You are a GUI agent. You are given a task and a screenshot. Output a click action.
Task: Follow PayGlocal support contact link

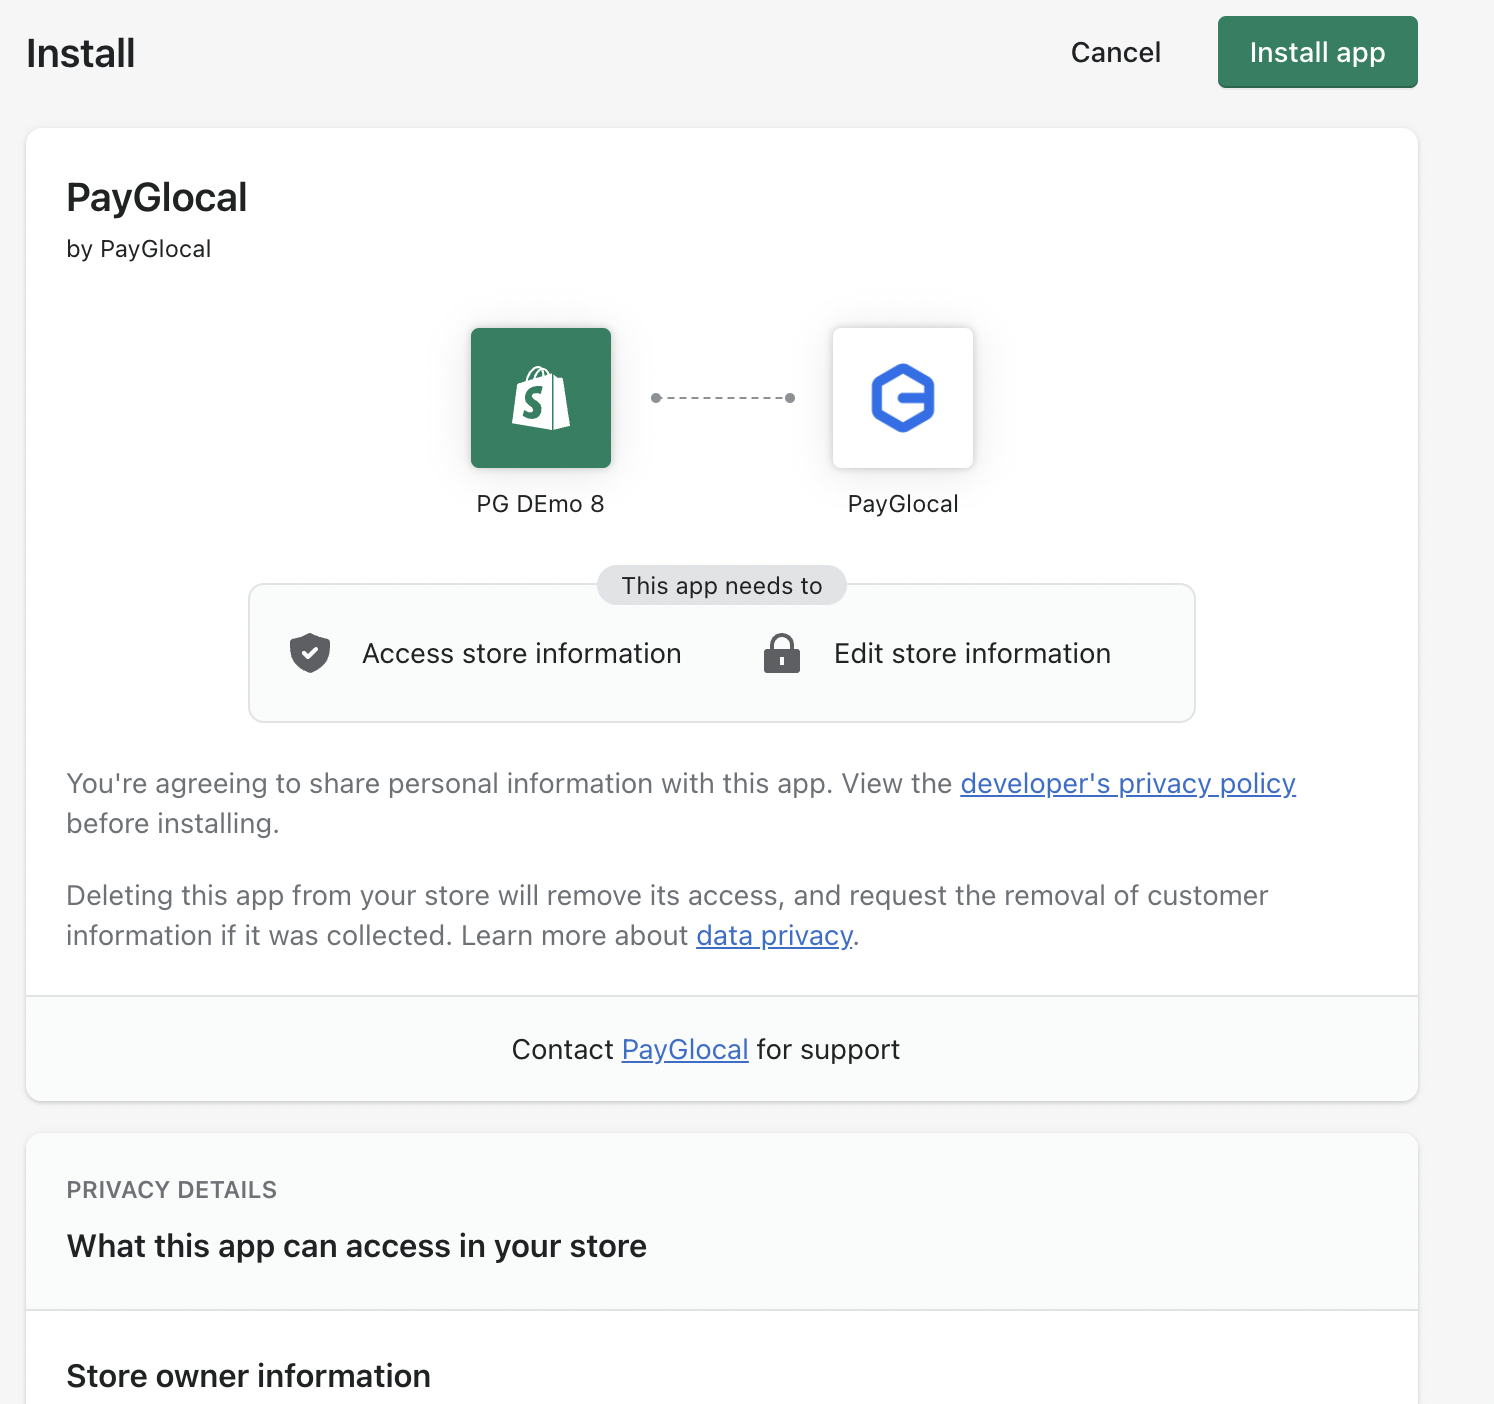pos(685,1049)
